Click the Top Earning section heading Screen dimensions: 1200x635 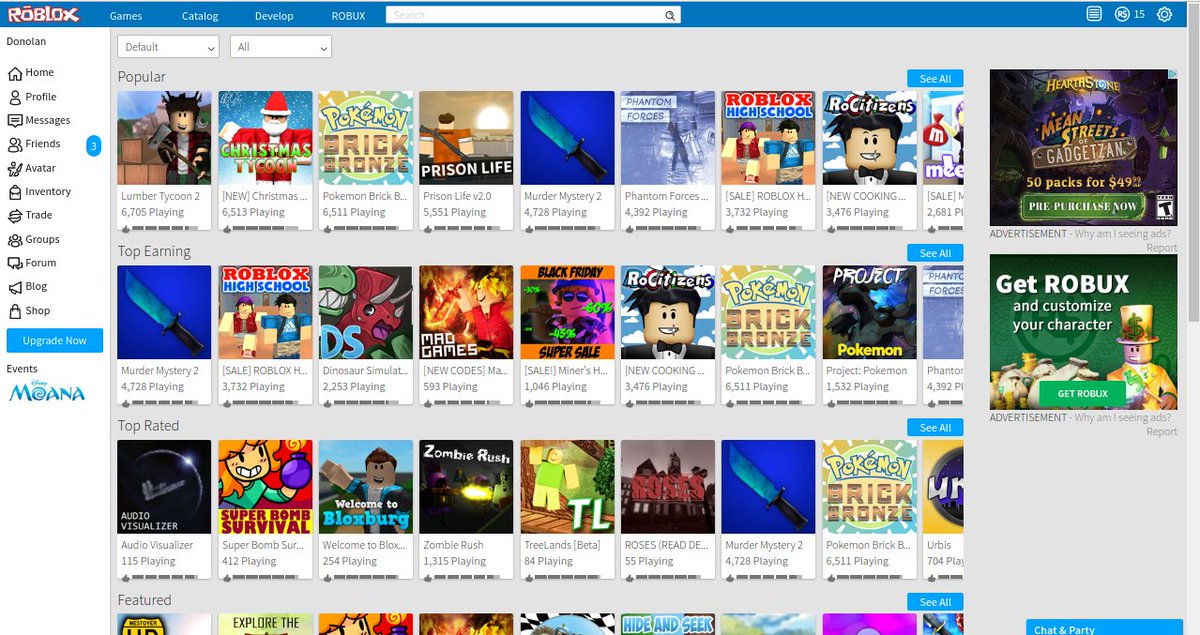coord(154,251)
